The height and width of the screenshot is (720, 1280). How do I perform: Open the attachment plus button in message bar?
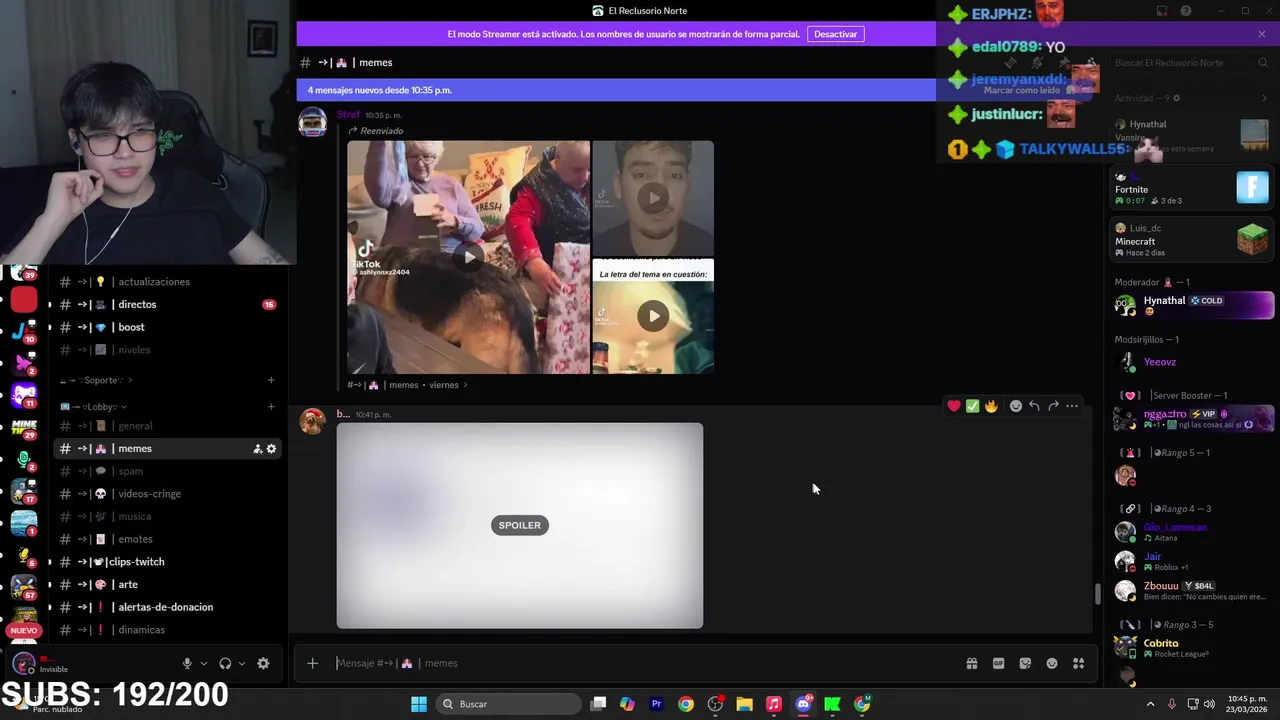coord(312,663)
